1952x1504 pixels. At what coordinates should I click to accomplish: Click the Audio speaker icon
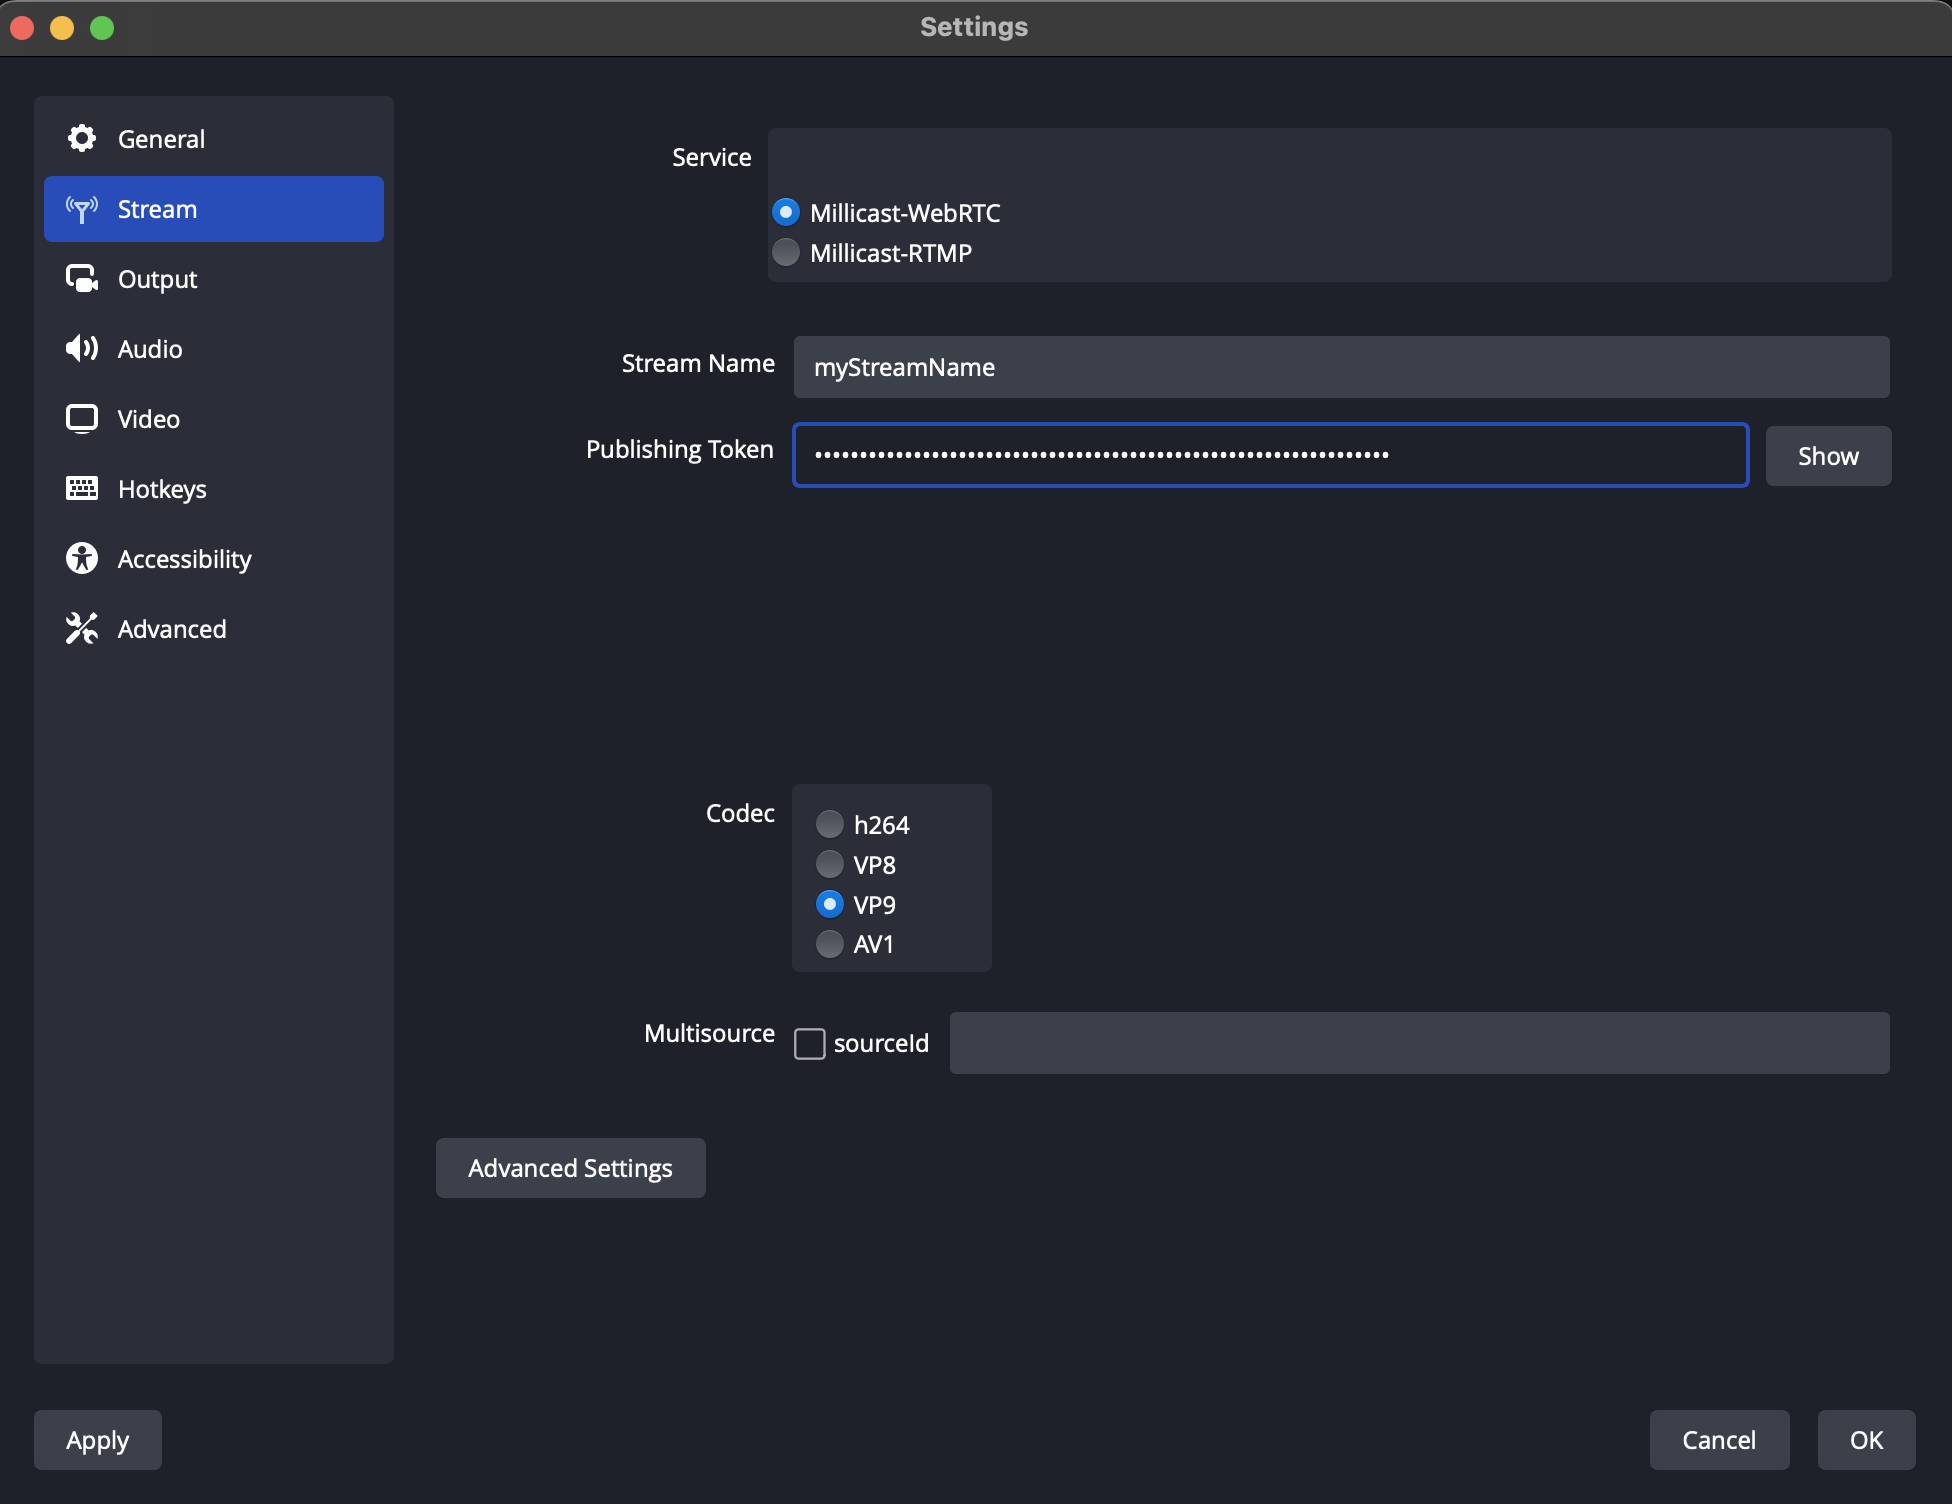coord(82,349)
